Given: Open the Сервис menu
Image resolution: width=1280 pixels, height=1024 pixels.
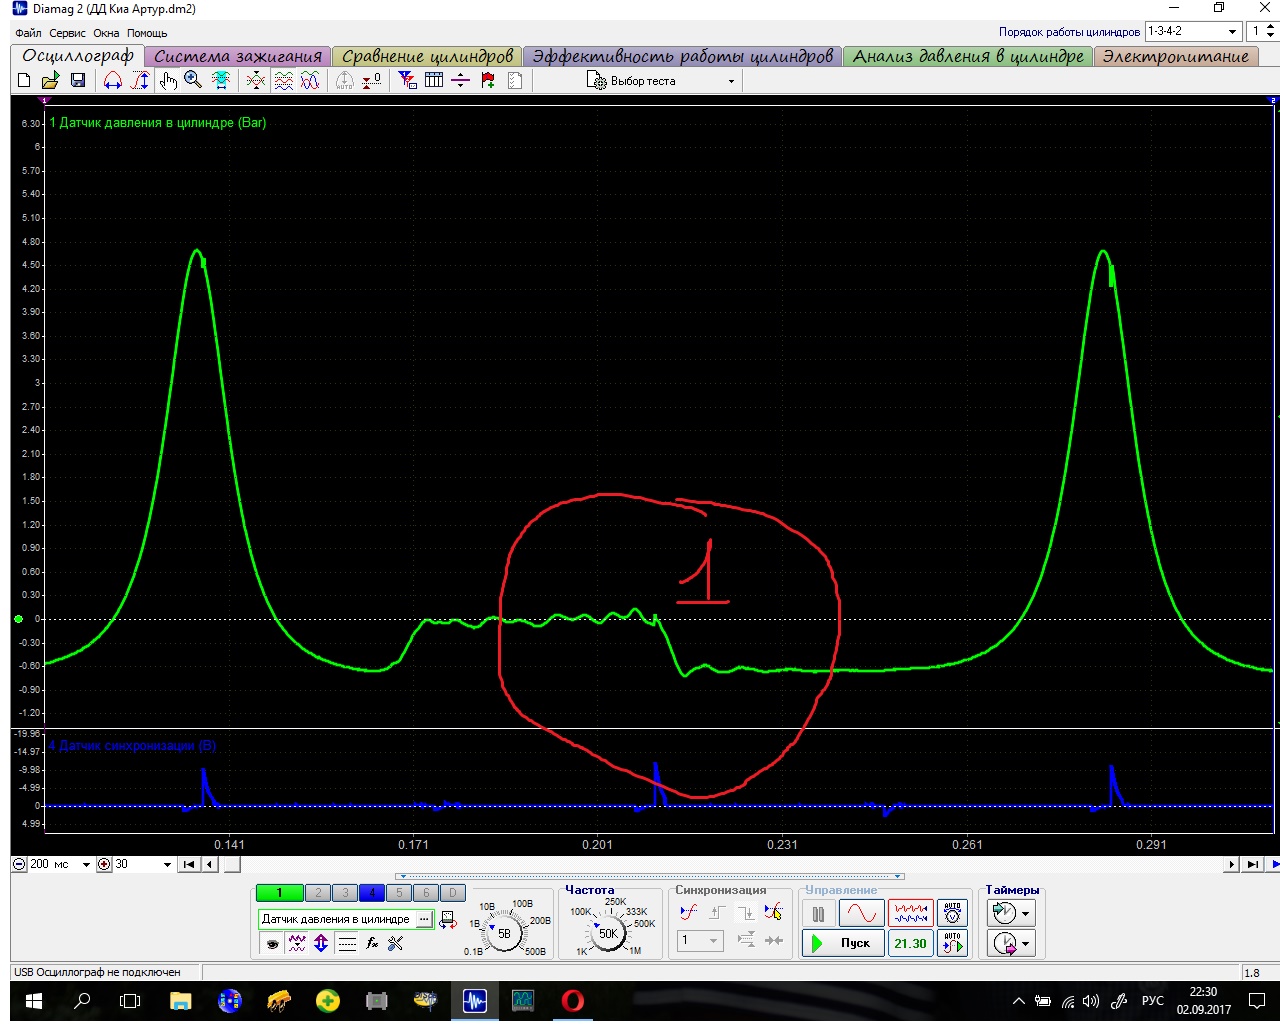Looking at the screenshot, I should tap(68, 33).
